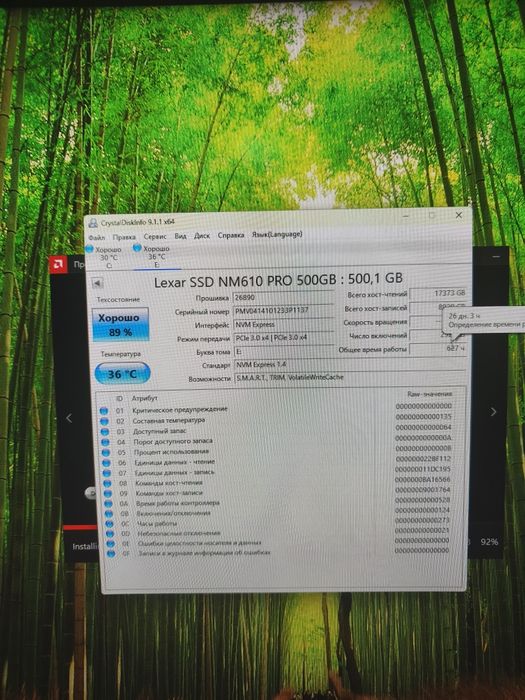Open the Правка menu

(x=124, y=237)
